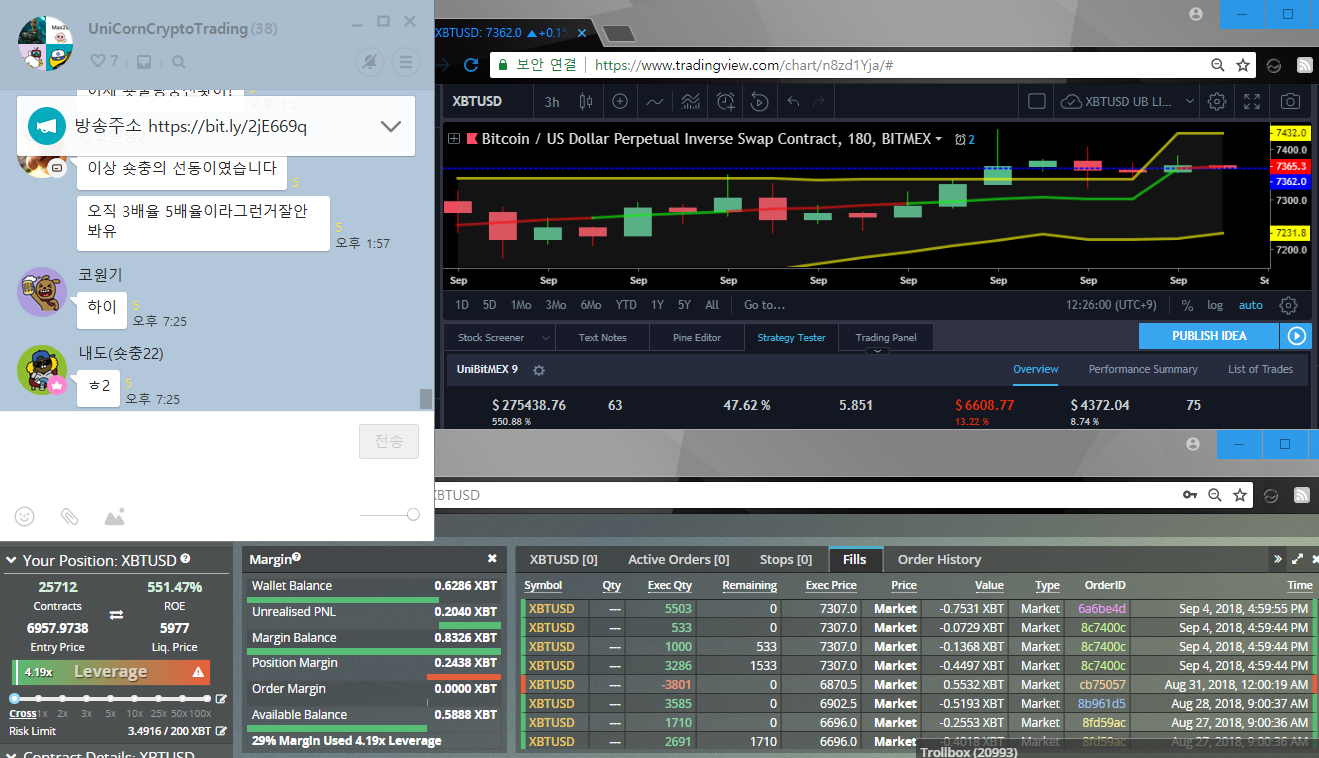Sort the fills table by Exec Price
The image size is (1319, 758).
click(x=831, y=585)
